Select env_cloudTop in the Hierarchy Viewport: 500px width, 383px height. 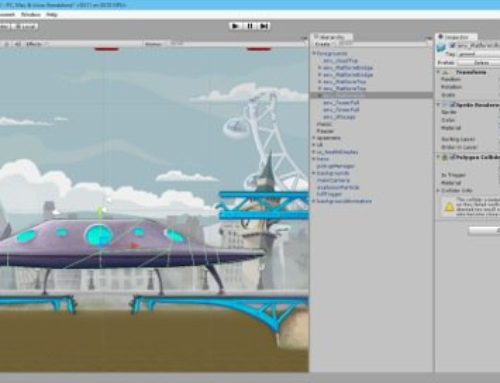pyautogui.click(x=341, y=61)
